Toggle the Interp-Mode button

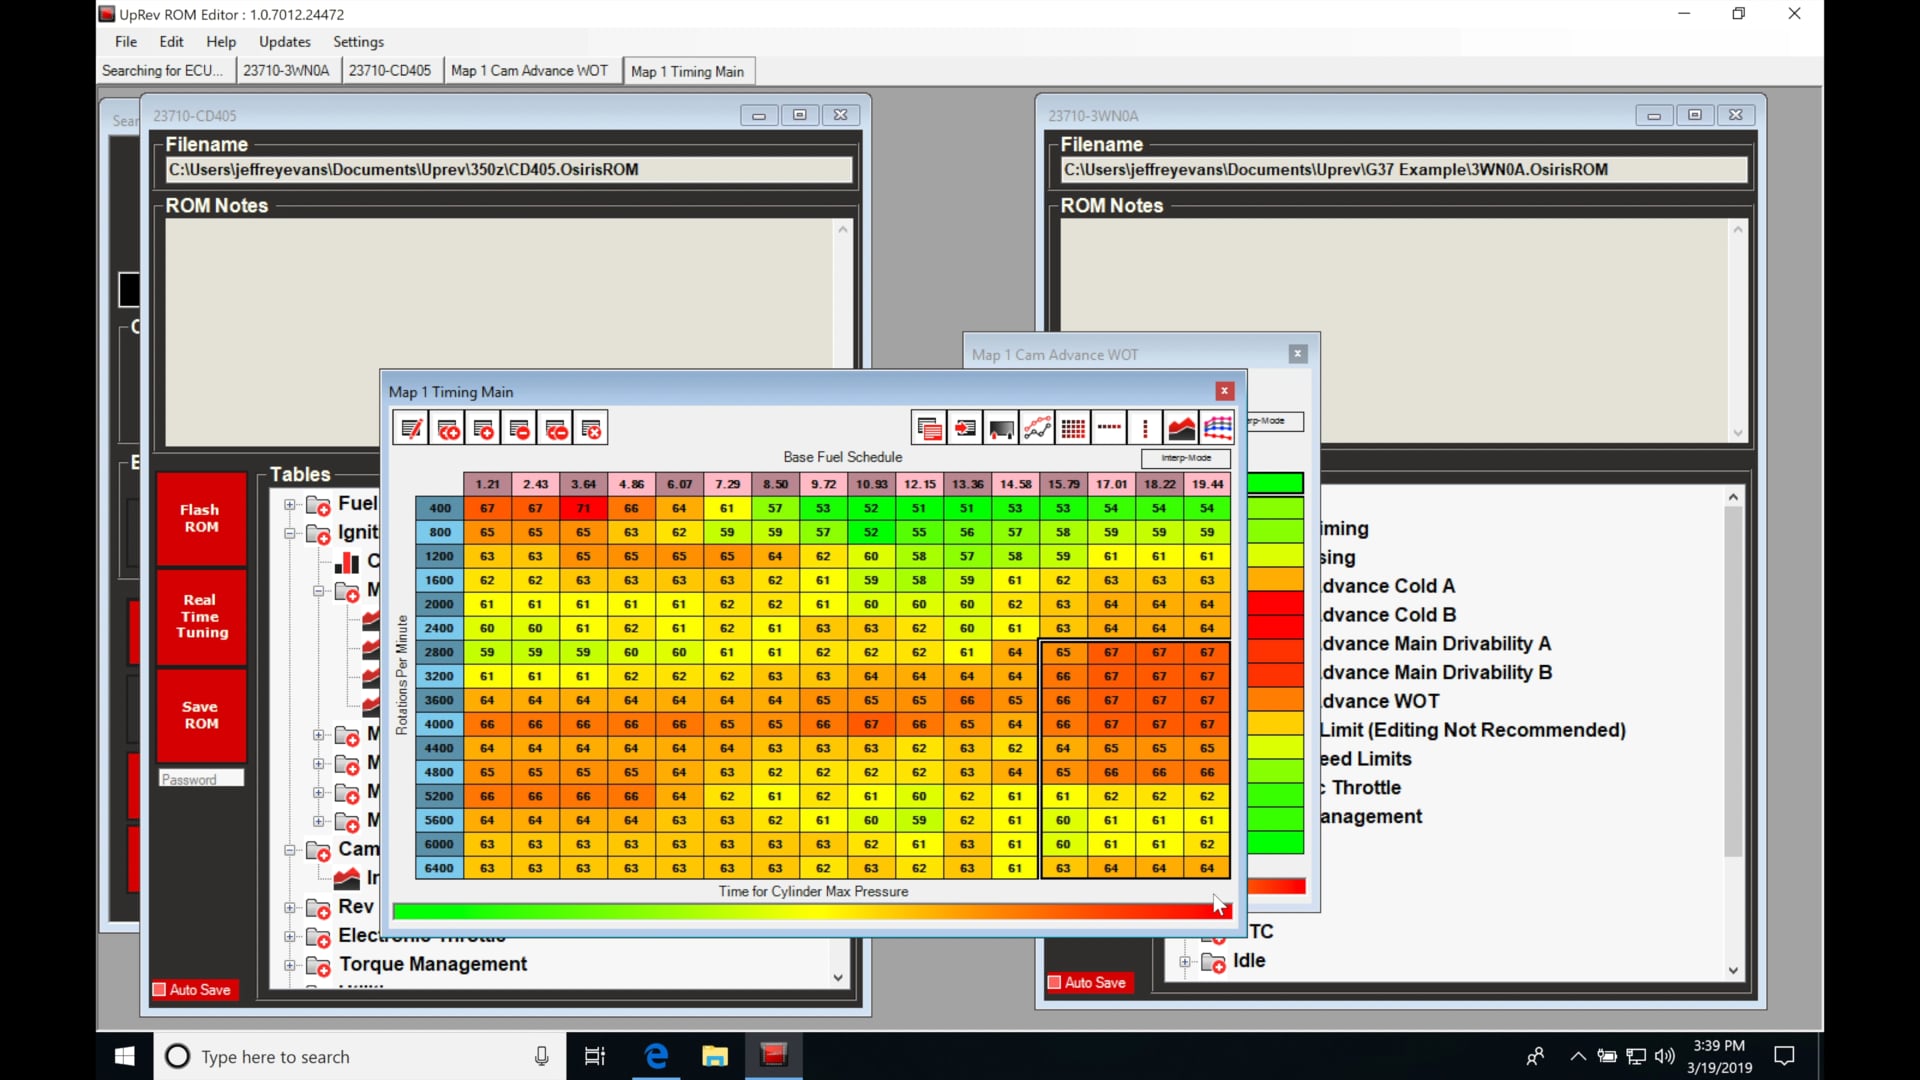pos(1185,459)
